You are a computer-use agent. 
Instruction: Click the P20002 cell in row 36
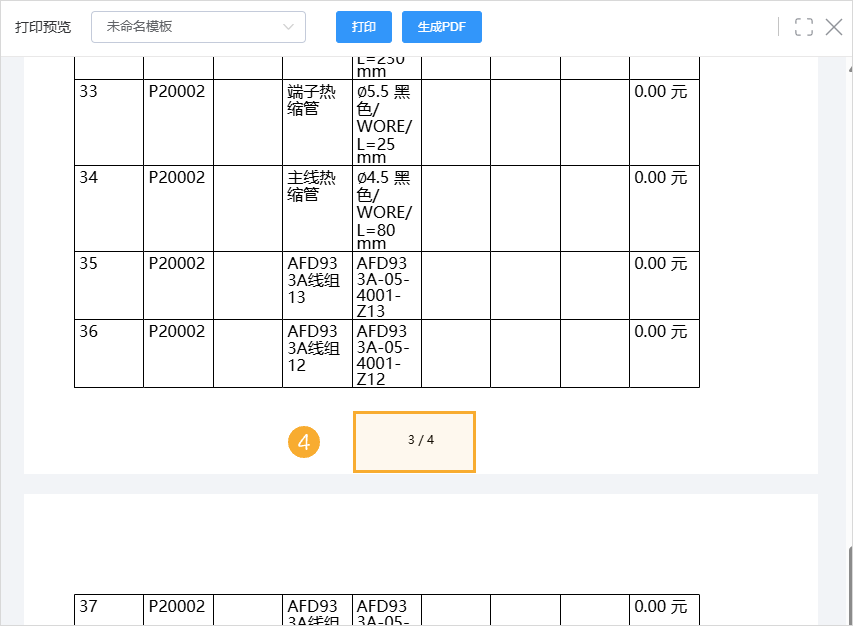click(178, 352)
